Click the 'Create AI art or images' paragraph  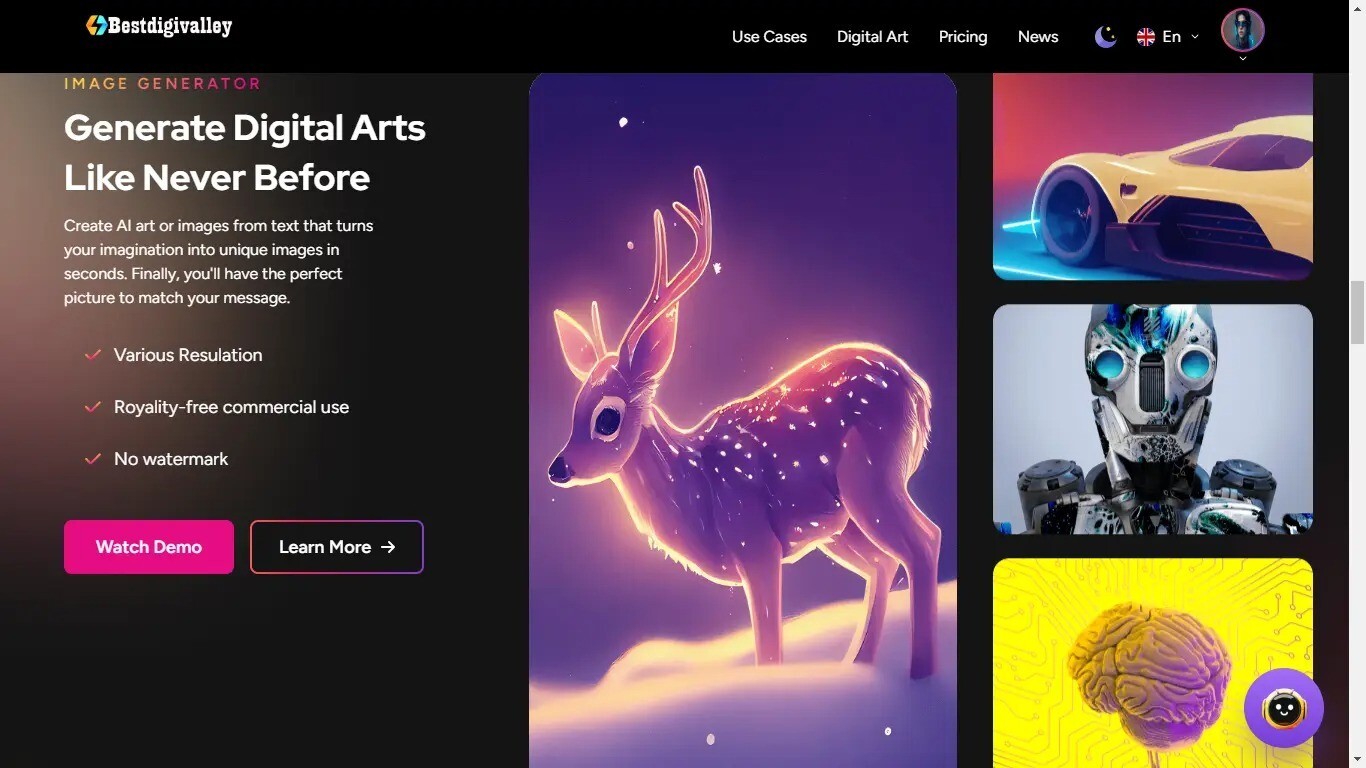point(219,262)
